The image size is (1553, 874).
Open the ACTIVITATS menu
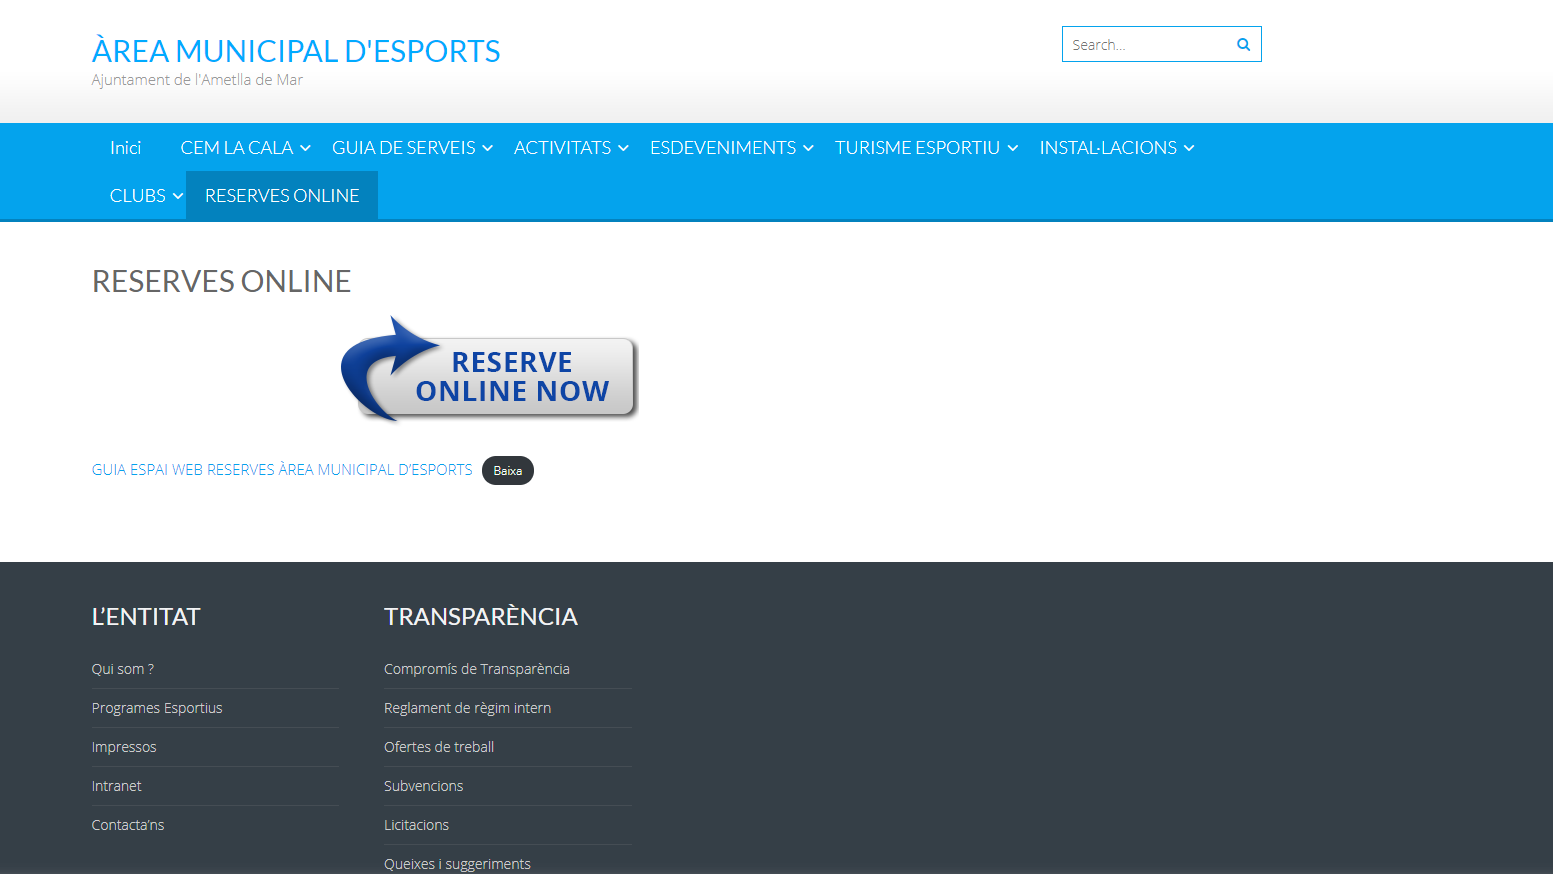(562, 148)
